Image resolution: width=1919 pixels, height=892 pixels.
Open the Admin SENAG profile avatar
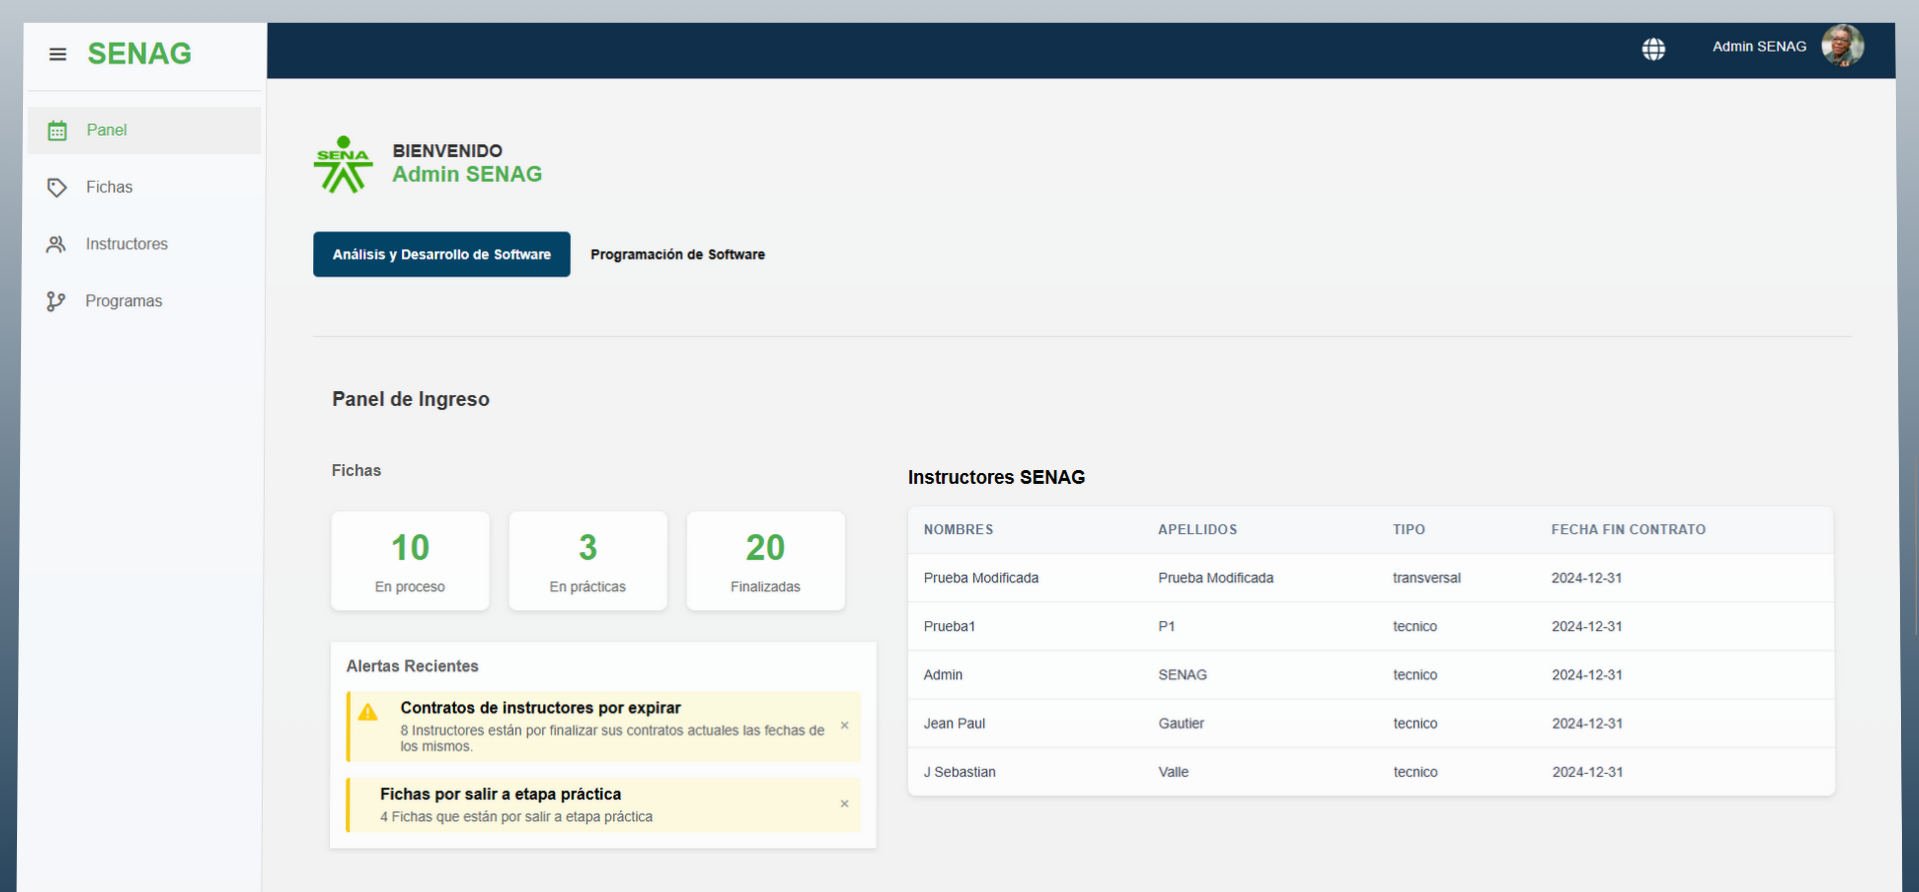1841,46
